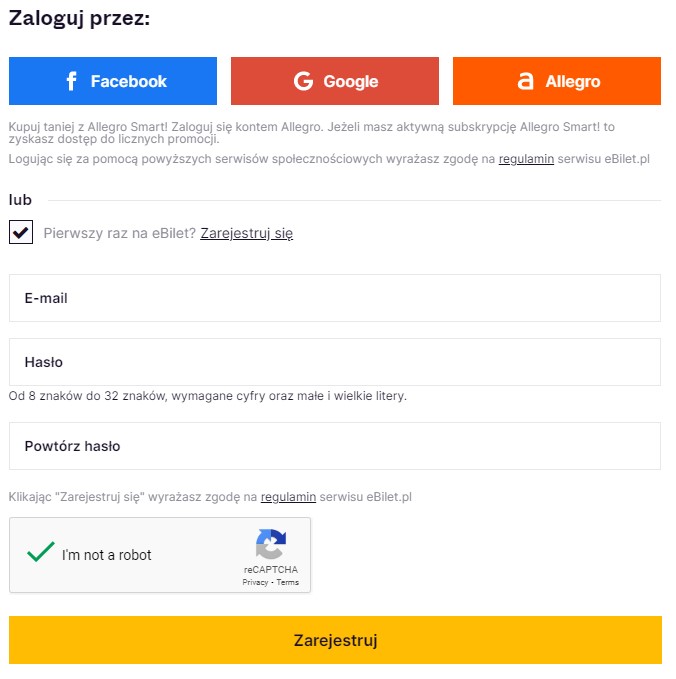Click the 'I'm not a robot' label
This screenshot has height=679, width=676.
(107, 555)
